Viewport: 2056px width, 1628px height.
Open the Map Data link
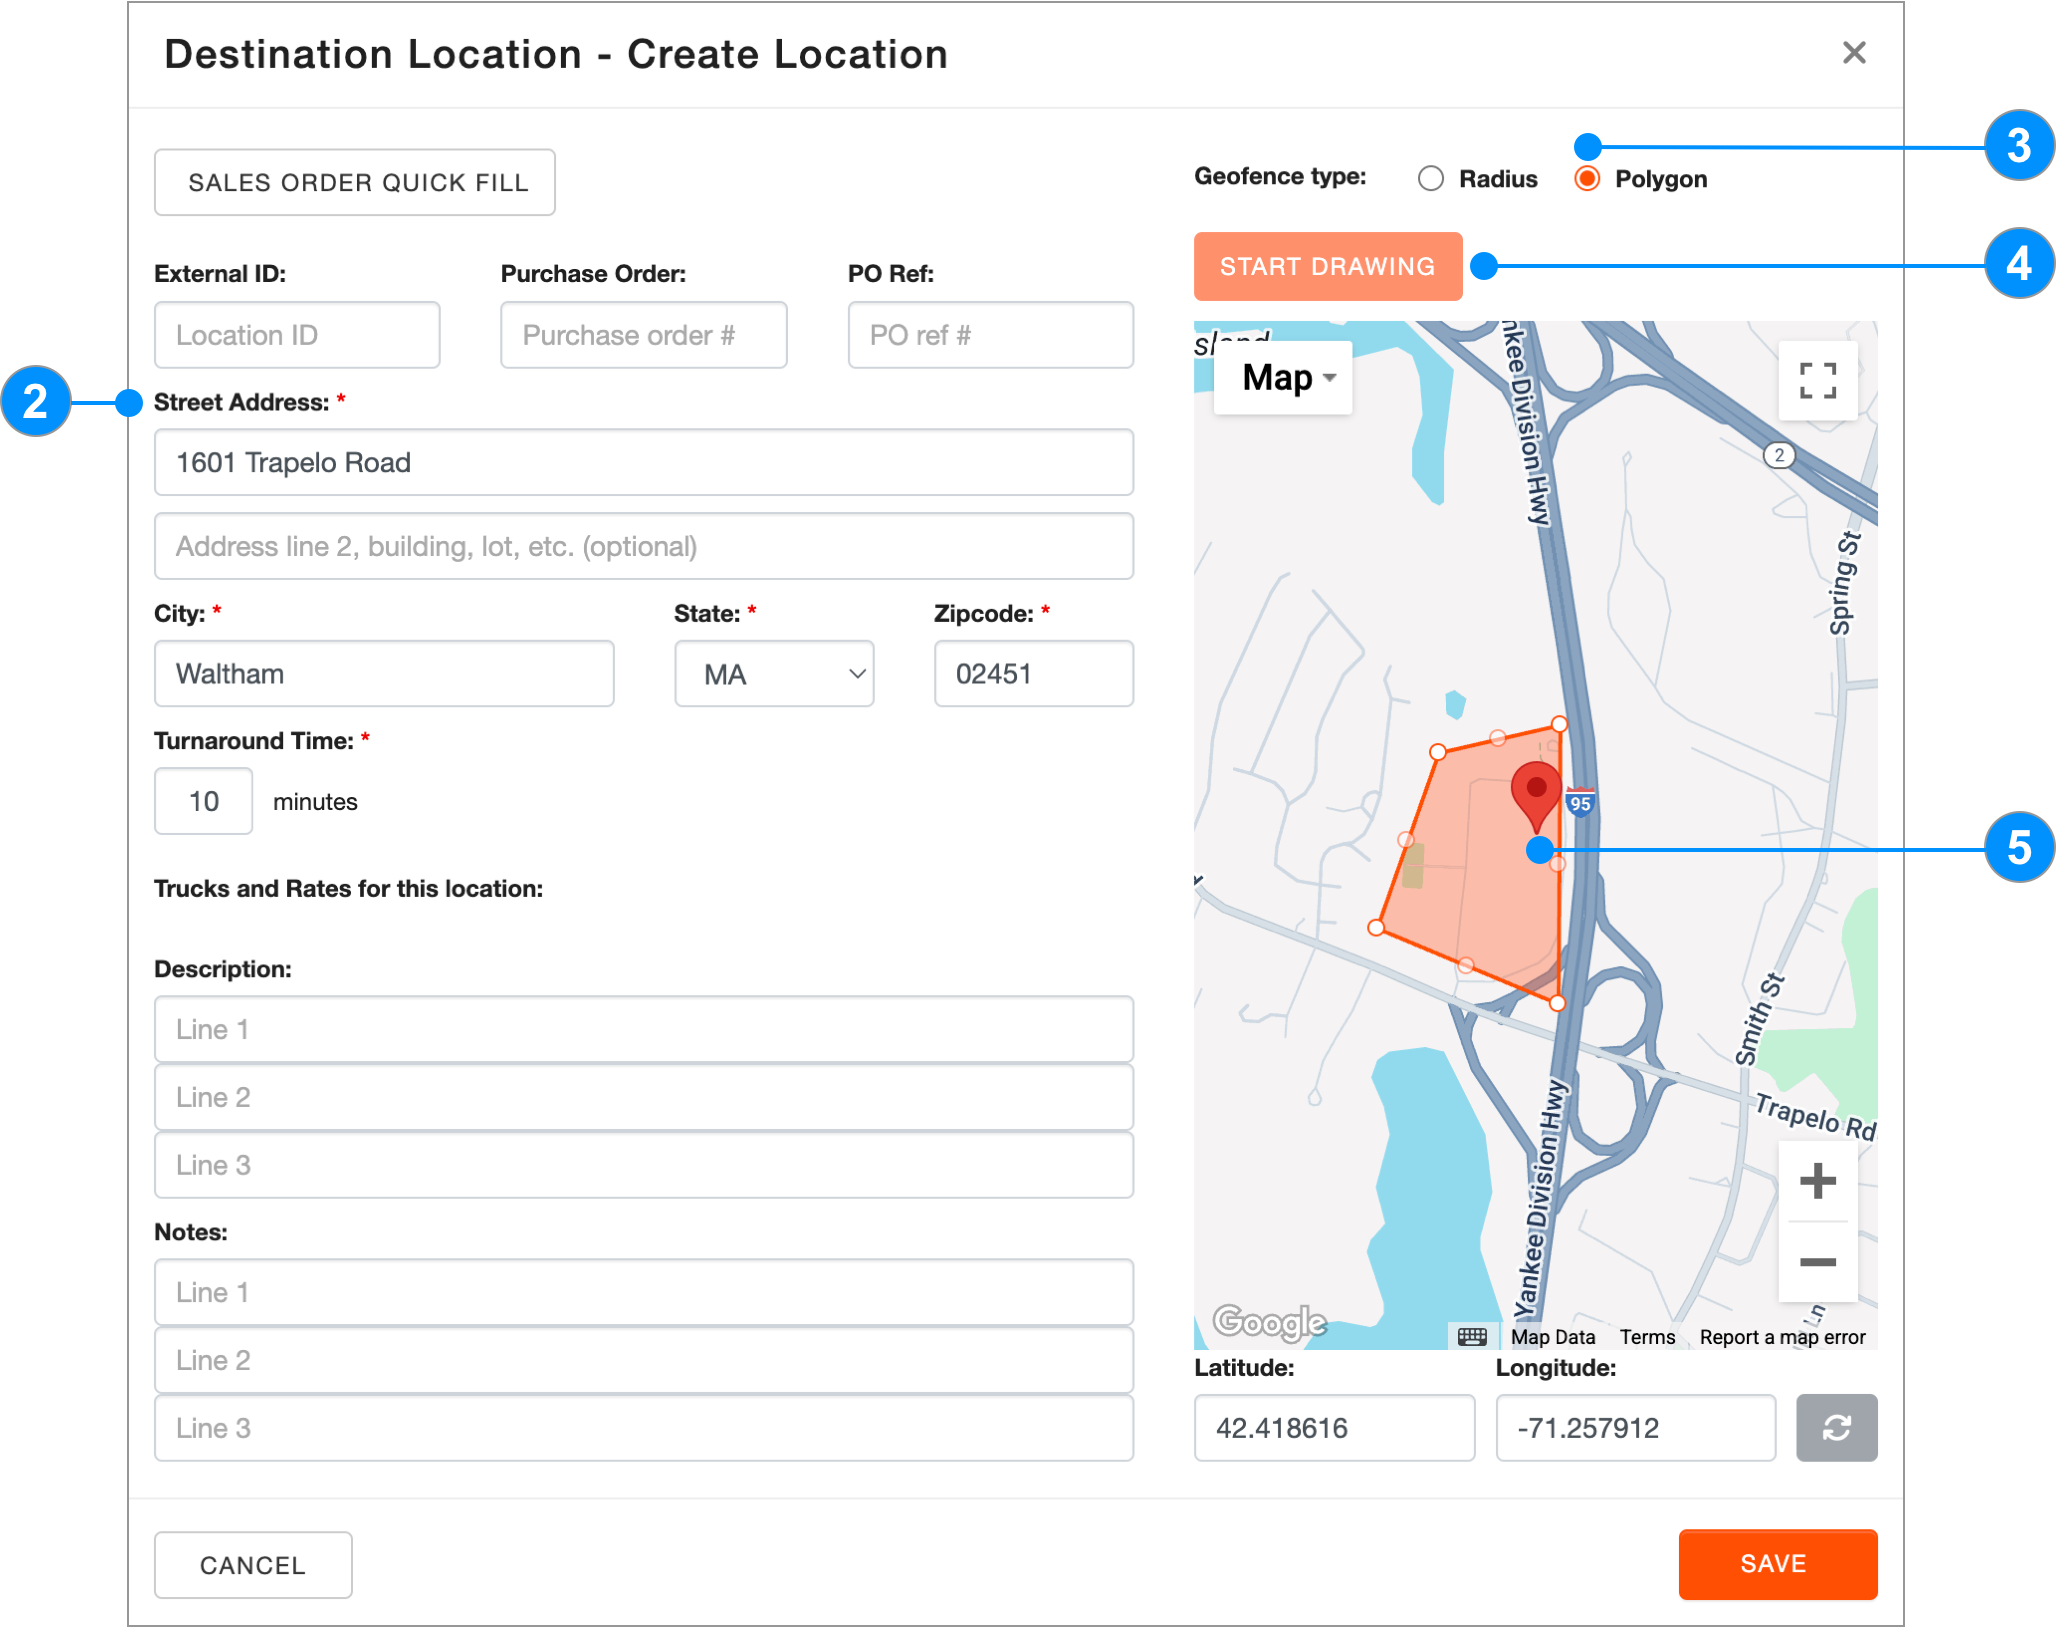[x=1552, y=1337]
